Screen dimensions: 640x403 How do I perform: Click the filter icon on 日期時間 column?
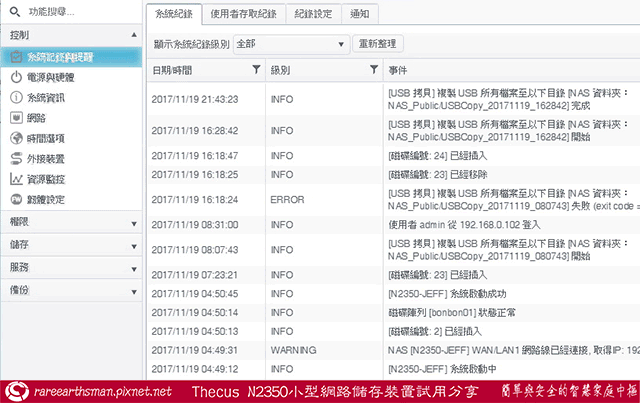[x=257, y=70]
